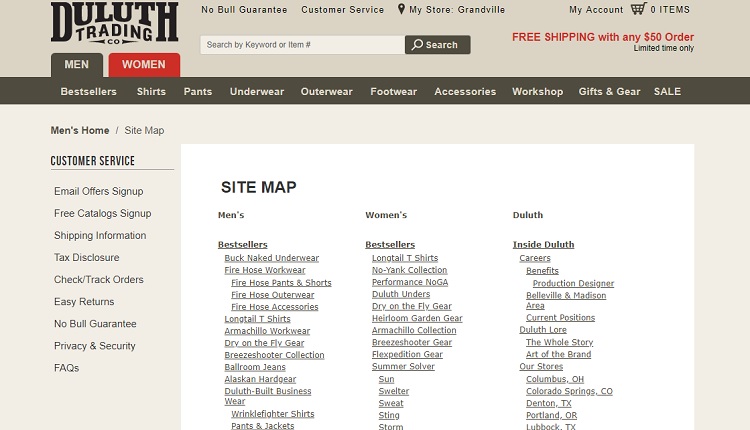750x430 pixels.
Task: Open Fire Hose Pants & Shorts link
Action: click(281, 283)
